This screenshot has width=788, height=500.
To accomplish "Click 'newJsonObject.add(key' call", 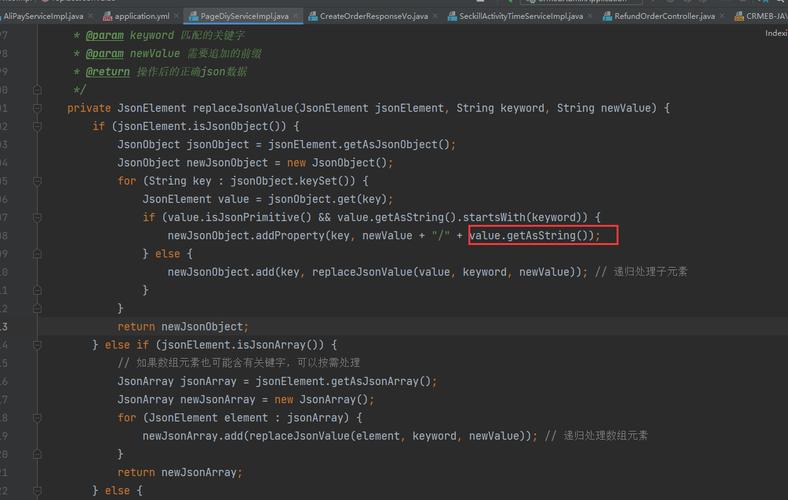I will (x=233, y=272).
